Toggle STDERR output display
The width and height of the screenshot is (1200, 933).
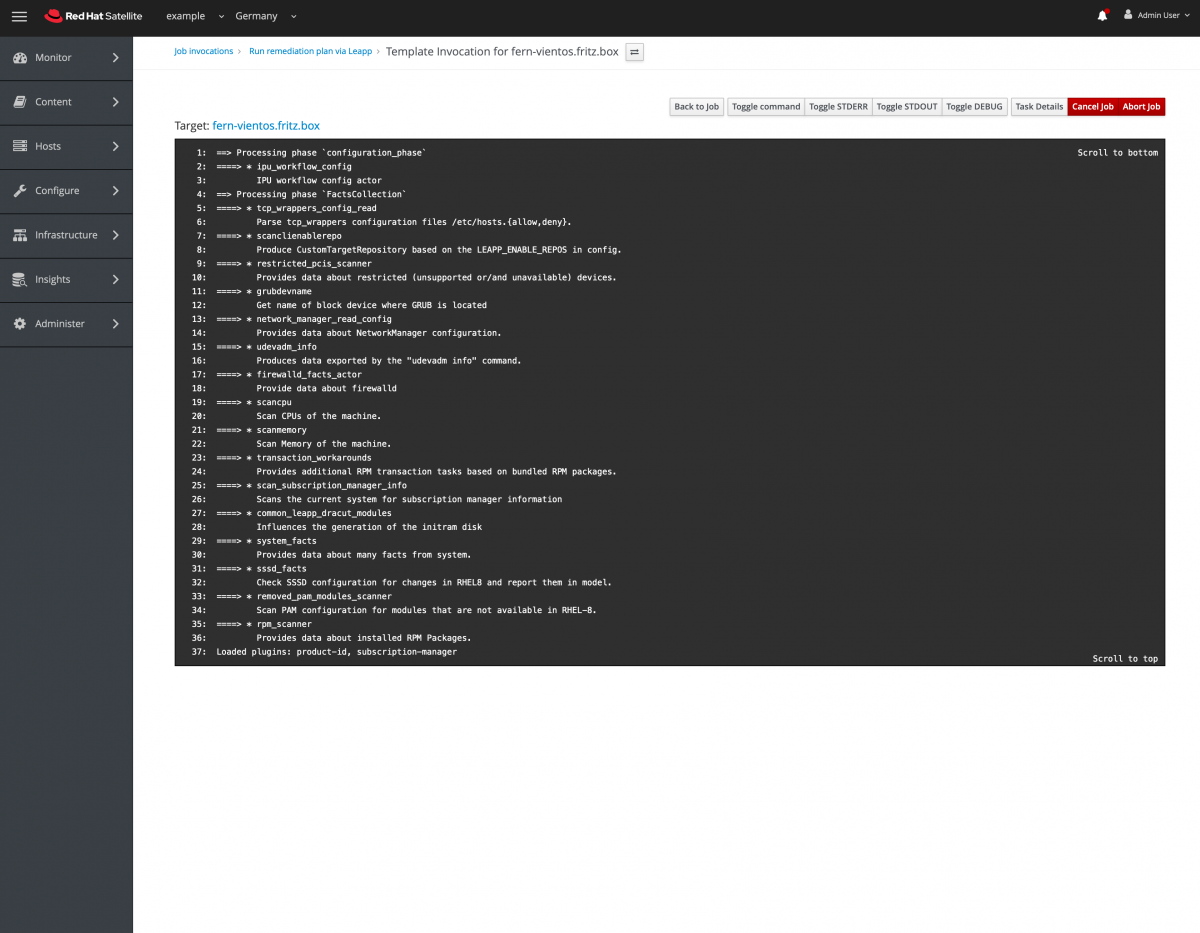click(837, 106)
